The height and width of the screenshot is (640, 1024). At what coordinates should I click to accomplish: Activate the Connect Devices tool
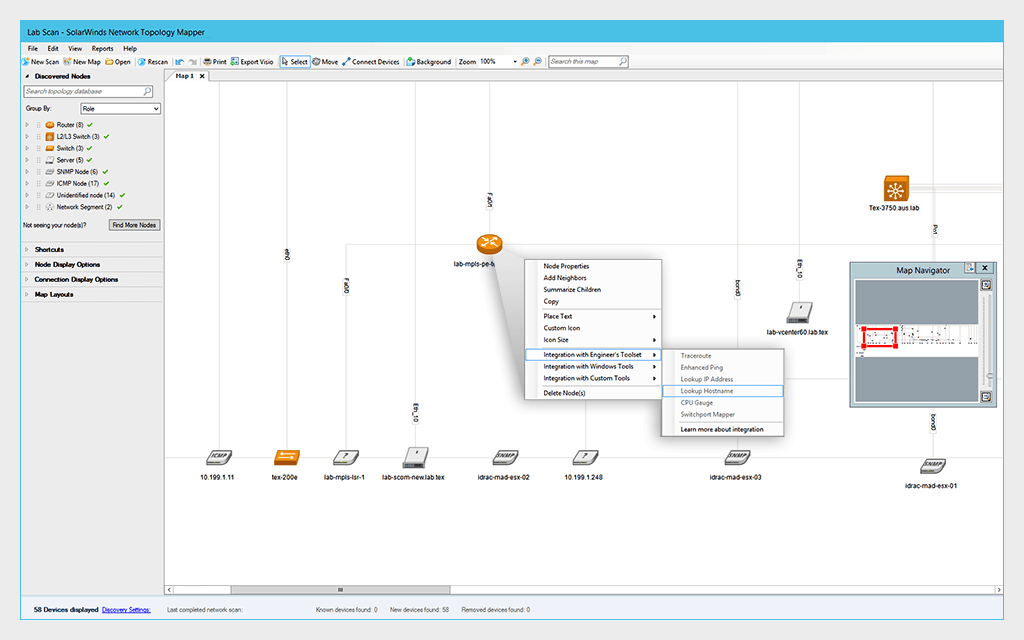point(369,61)
